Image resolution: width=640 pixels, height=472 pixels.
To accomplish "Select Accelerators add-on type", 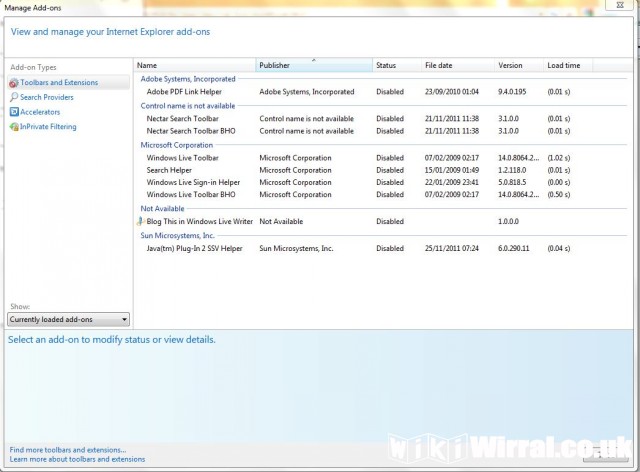I will coord(40,112).
